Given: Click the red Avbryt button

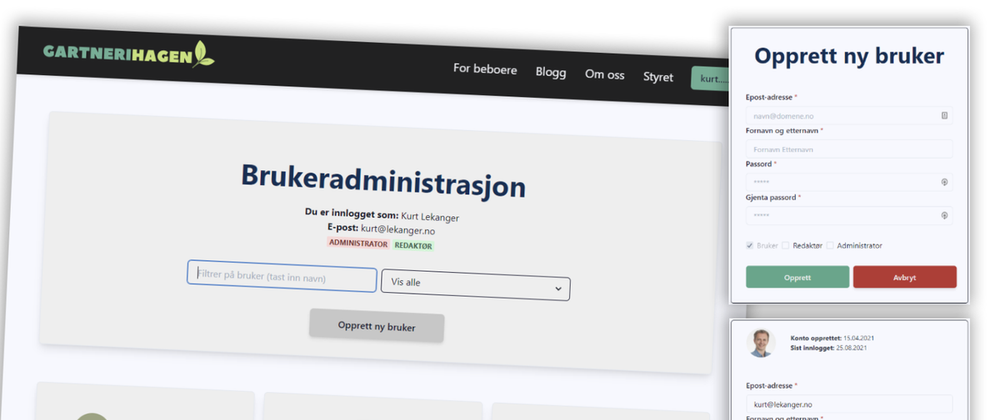Looking at the screenshot, I should click(904, 277).
